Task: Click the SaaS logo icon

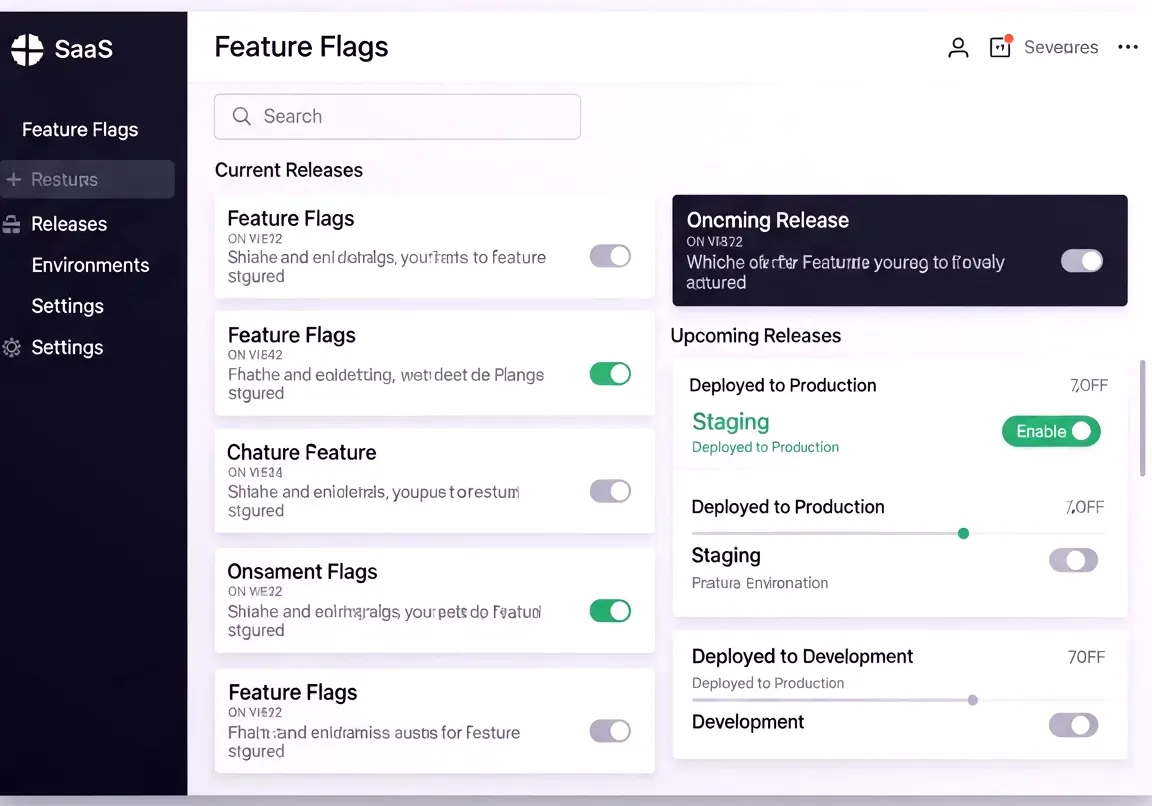Action: 27,49
